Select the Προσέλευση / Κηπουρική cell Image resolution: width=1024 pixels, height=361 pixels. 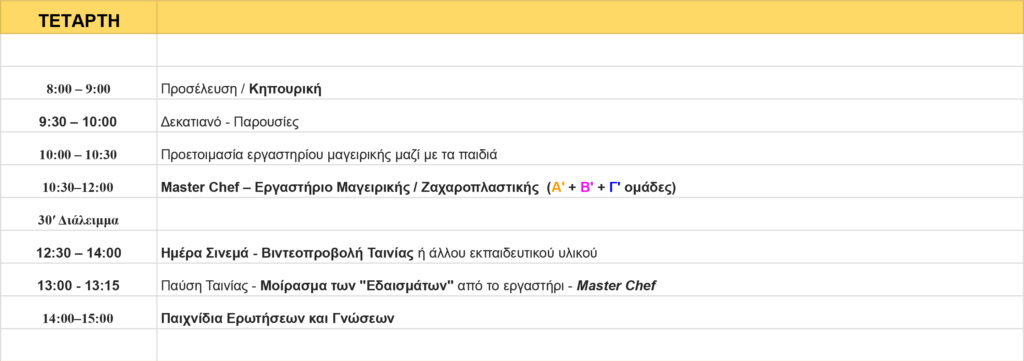[x=590, y=89]
